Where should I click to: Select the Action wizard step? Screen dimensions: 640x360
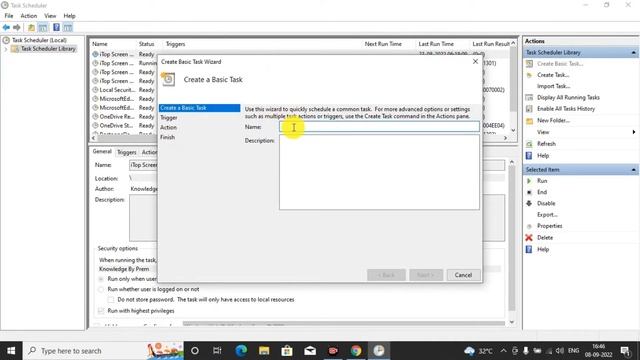click(169, 127)
